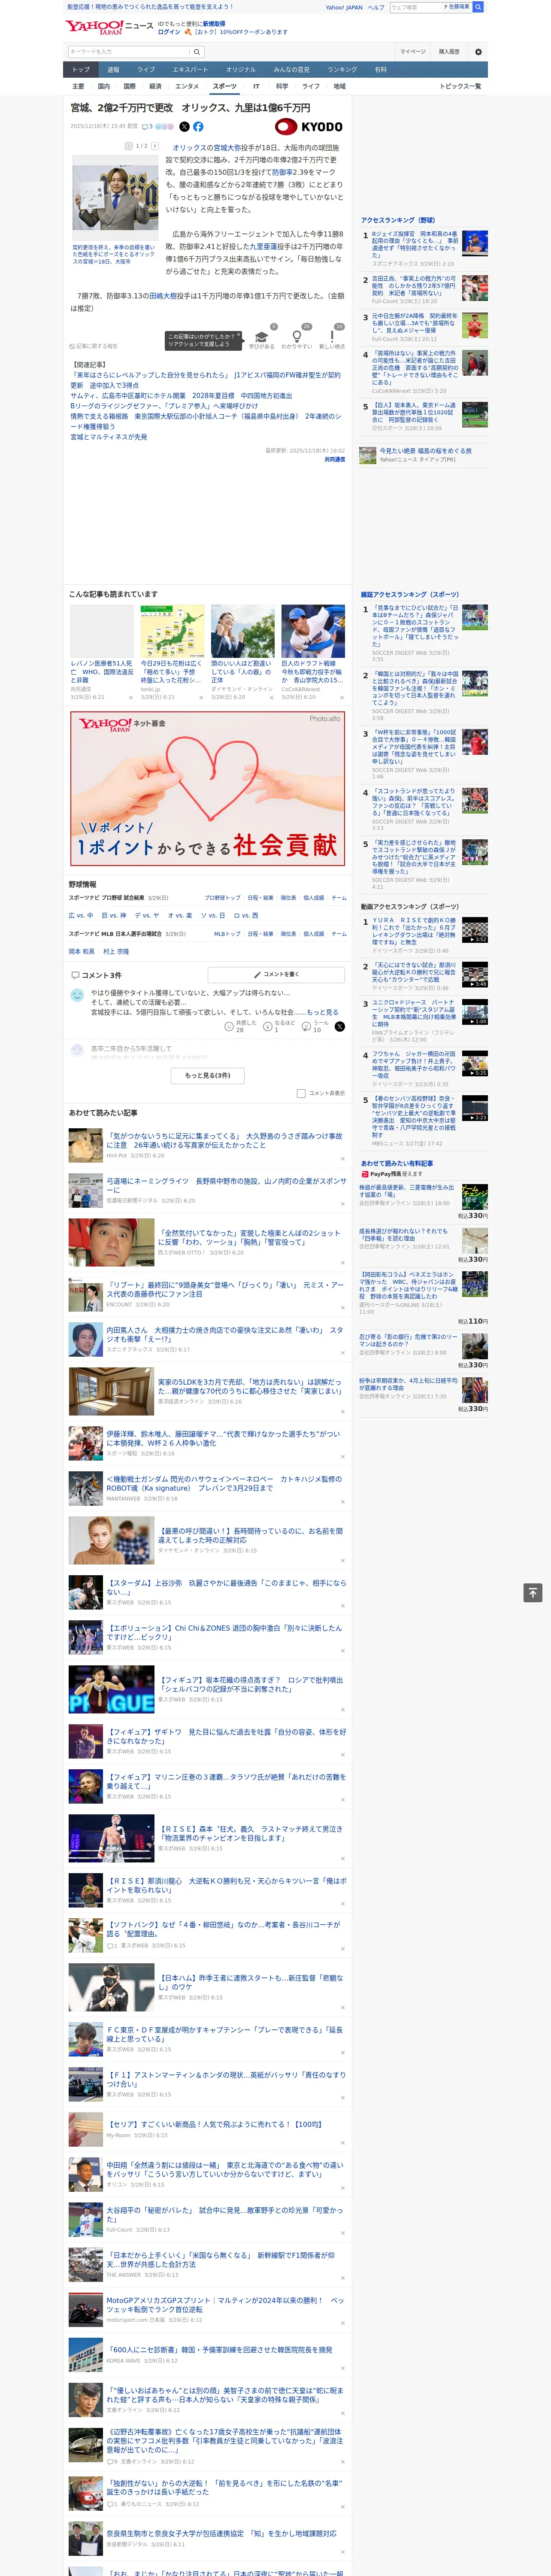Screen dimensions: 551x2576
Task: Click the thumbs-up '共感した' icon on comment
Action: [x=229, y=1026]
